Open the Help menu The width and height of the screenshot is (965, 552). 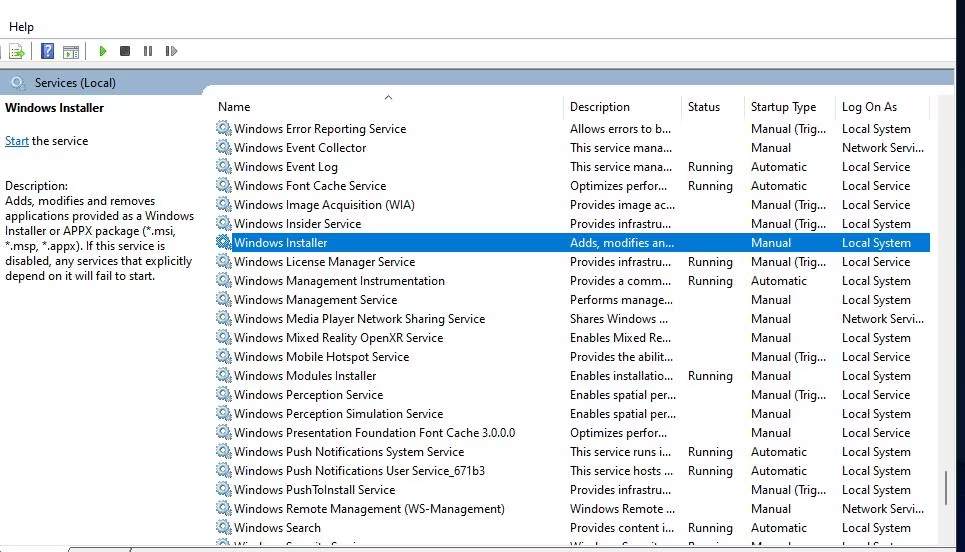[21, 27]
